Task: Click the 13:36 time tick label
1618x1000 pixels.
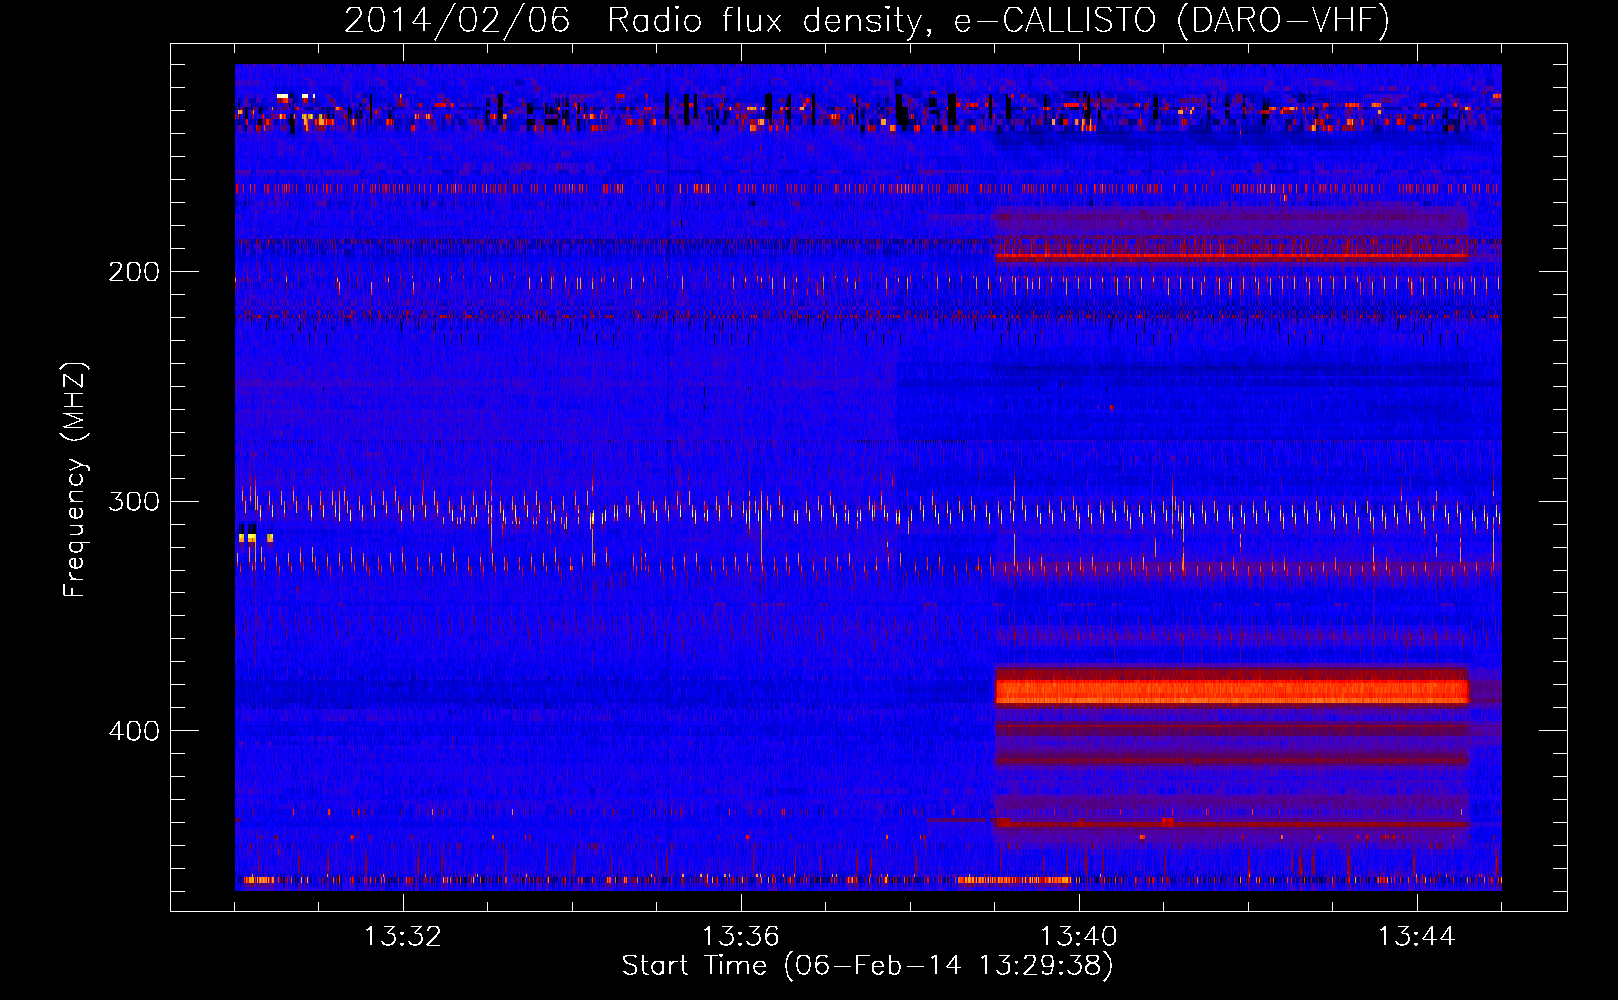Action: (x=741, y=937)
